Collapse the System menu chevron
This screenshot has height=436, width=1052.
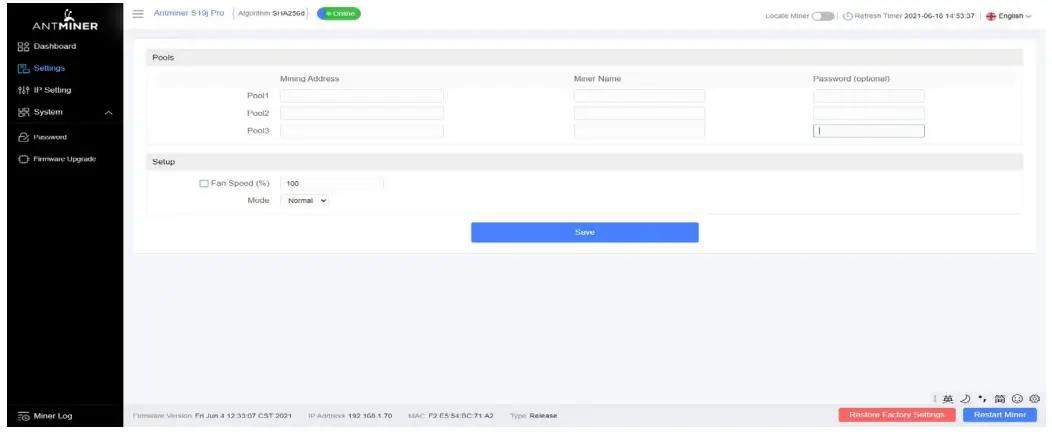[x=109, y=113]
